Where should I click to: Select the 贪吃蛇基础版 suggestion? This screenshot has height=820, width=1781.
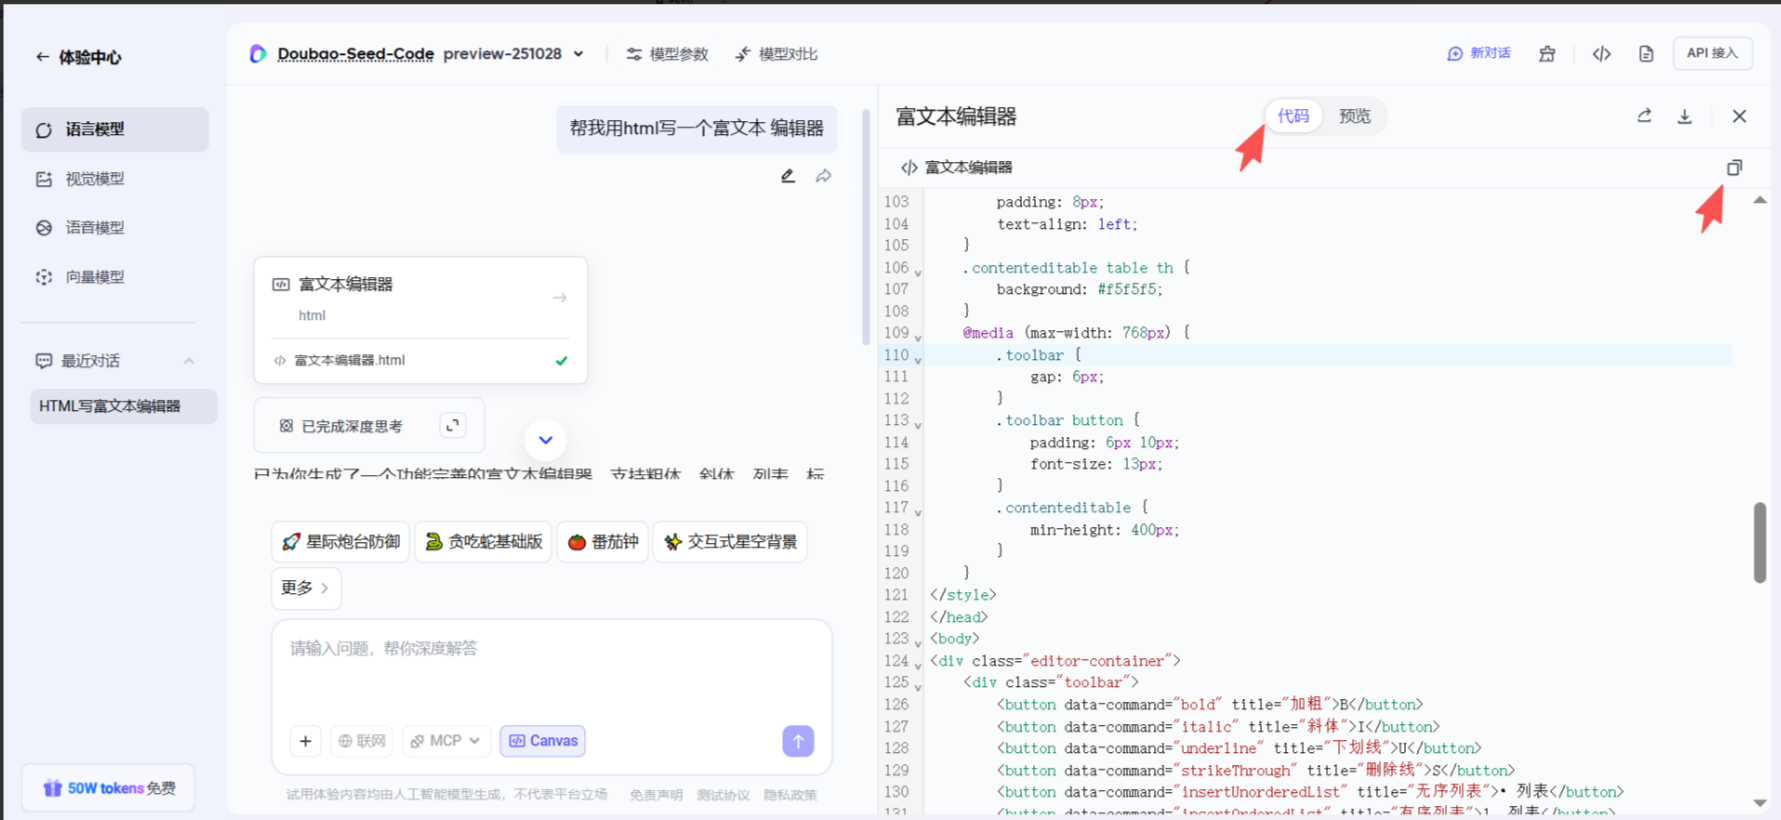click(483, 542)
